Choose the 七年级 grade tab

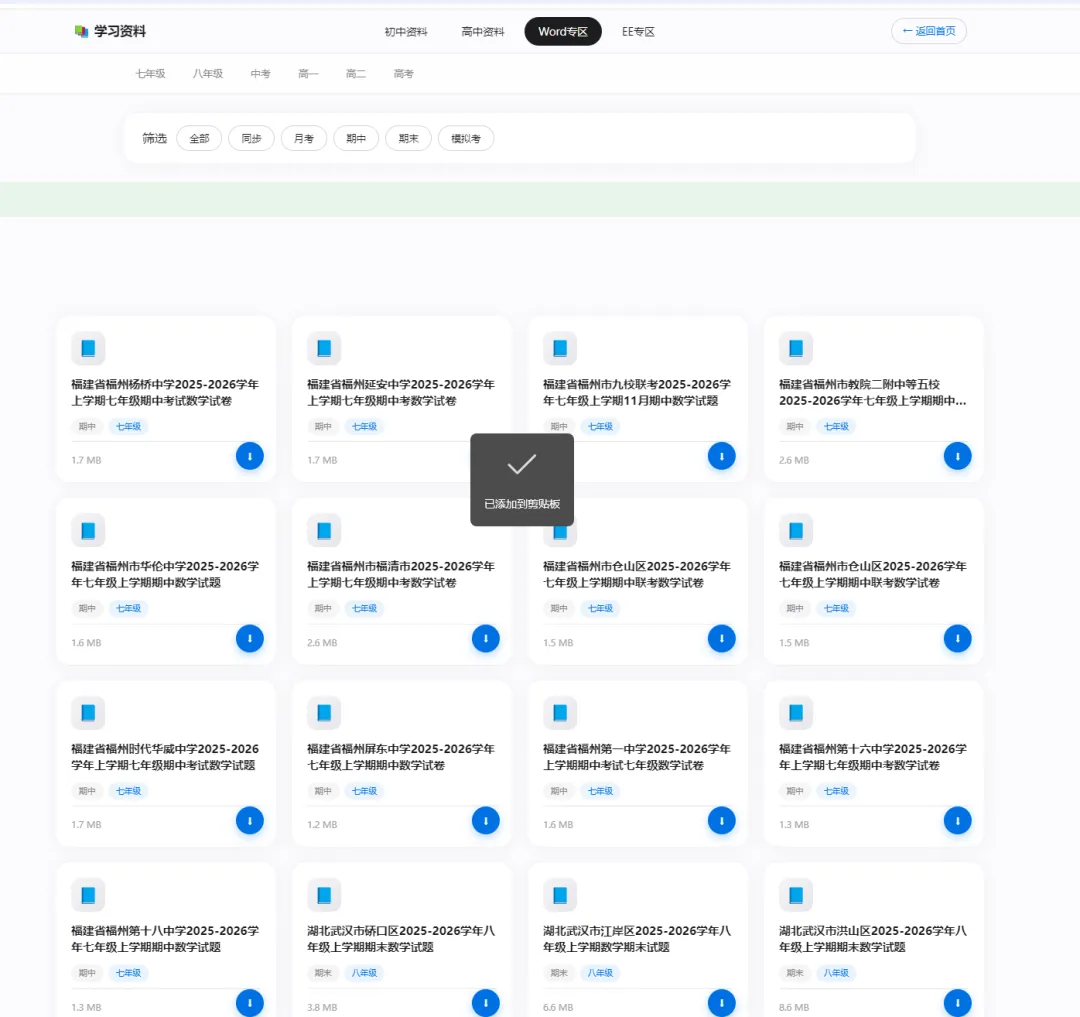click(150, 74)
